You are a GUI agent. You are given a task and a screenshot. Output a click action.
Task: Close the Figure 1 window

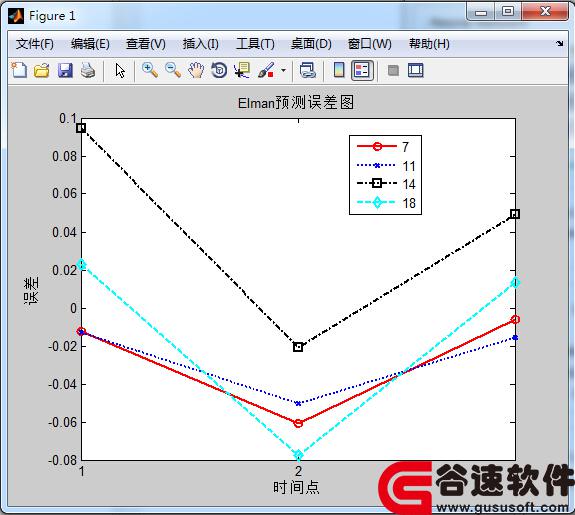(x=545, y=12)
